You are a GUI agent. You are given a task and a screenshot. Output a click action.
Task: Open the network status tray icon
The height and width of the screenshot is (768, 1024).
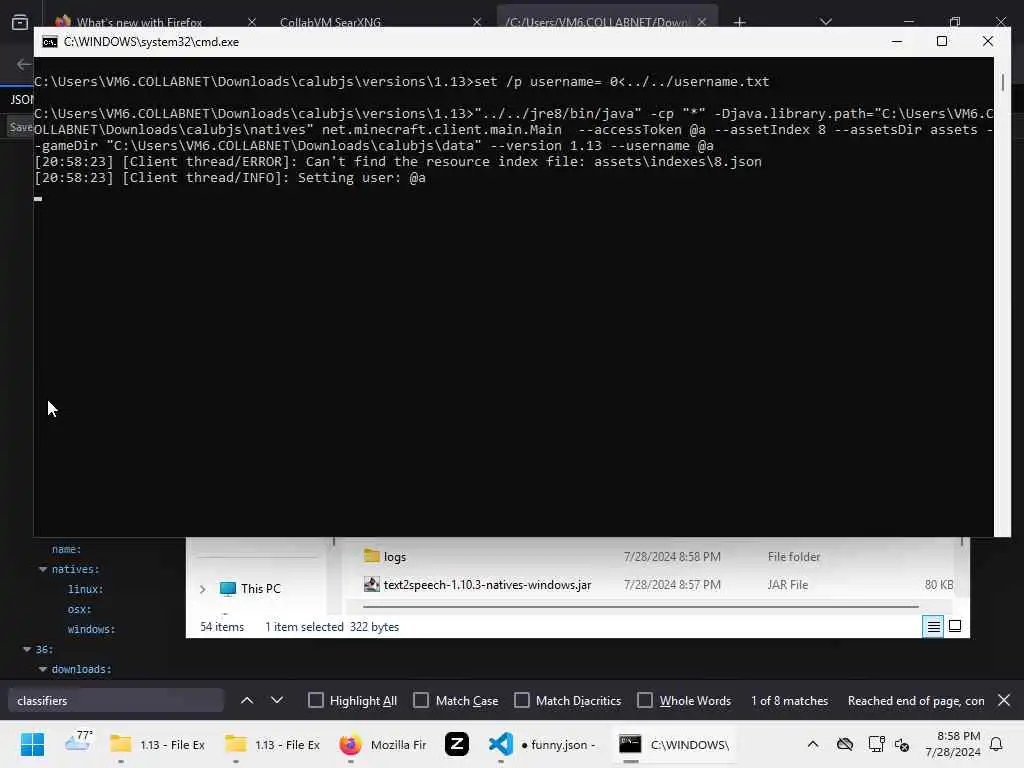[876, 744]
